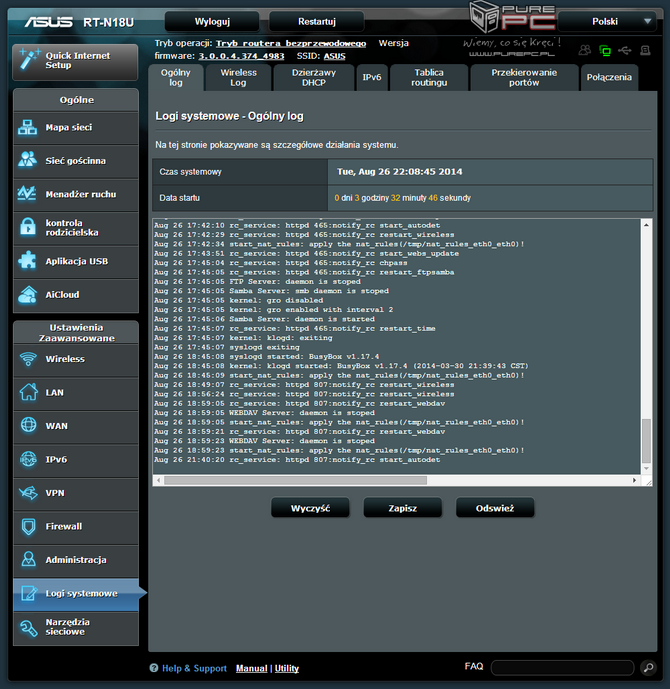Click the log scroll left arrow
Viewport: 670px width, 689px height.
pos(159,480)
